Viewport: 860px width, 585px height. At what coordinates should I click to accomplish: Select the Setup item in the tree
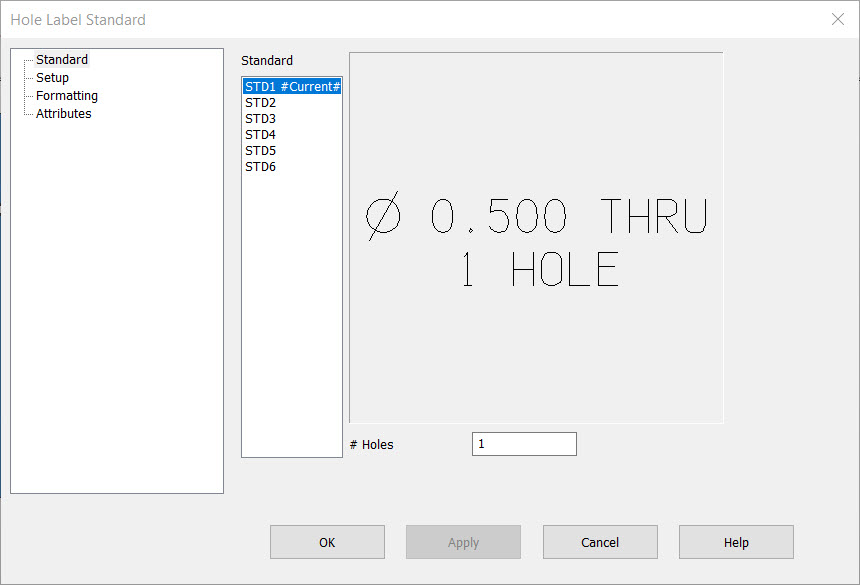point(52,77)
